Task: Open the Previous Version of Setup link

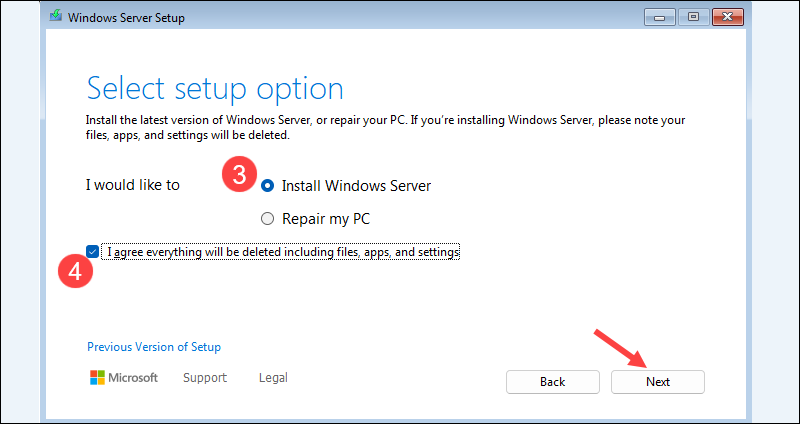Action: pyautogui.click(x=154, y=347)
